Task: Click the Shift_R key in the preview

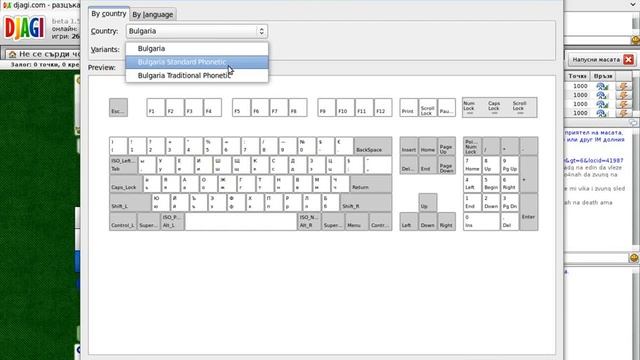Action: click(x=366, y=202)
